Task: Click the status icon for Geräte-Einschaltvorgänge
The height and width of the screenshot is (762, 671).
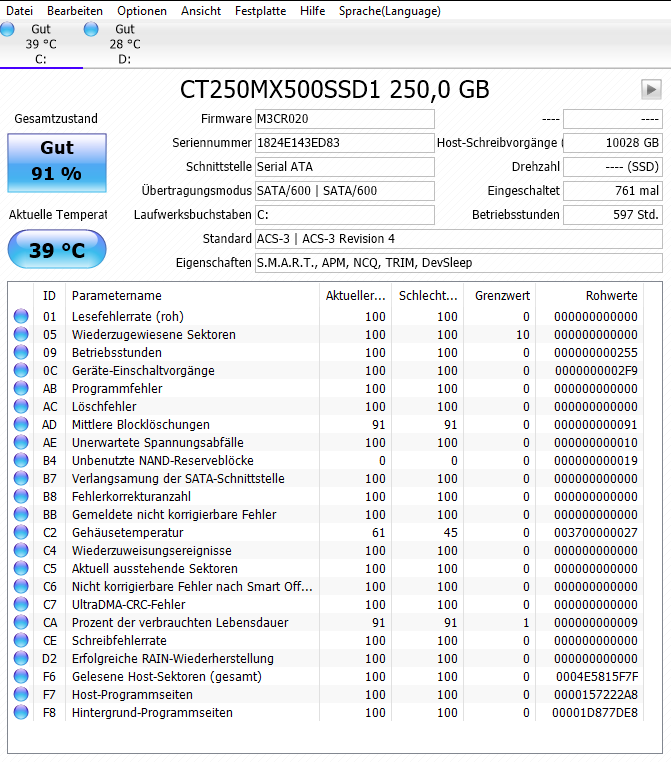Action: tap(21, 370)
